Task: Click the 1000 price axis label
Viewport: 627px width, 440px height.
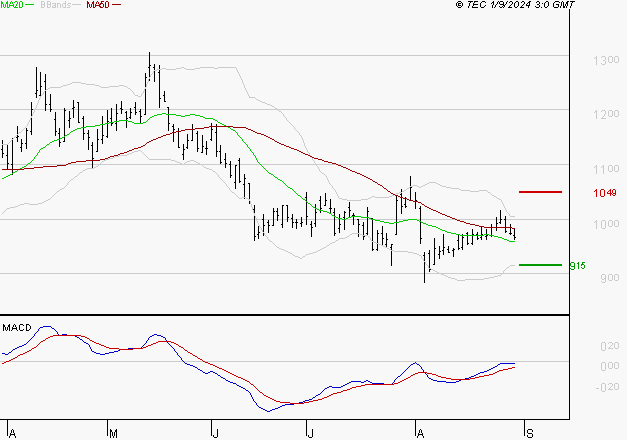Action: coord(606,224)
